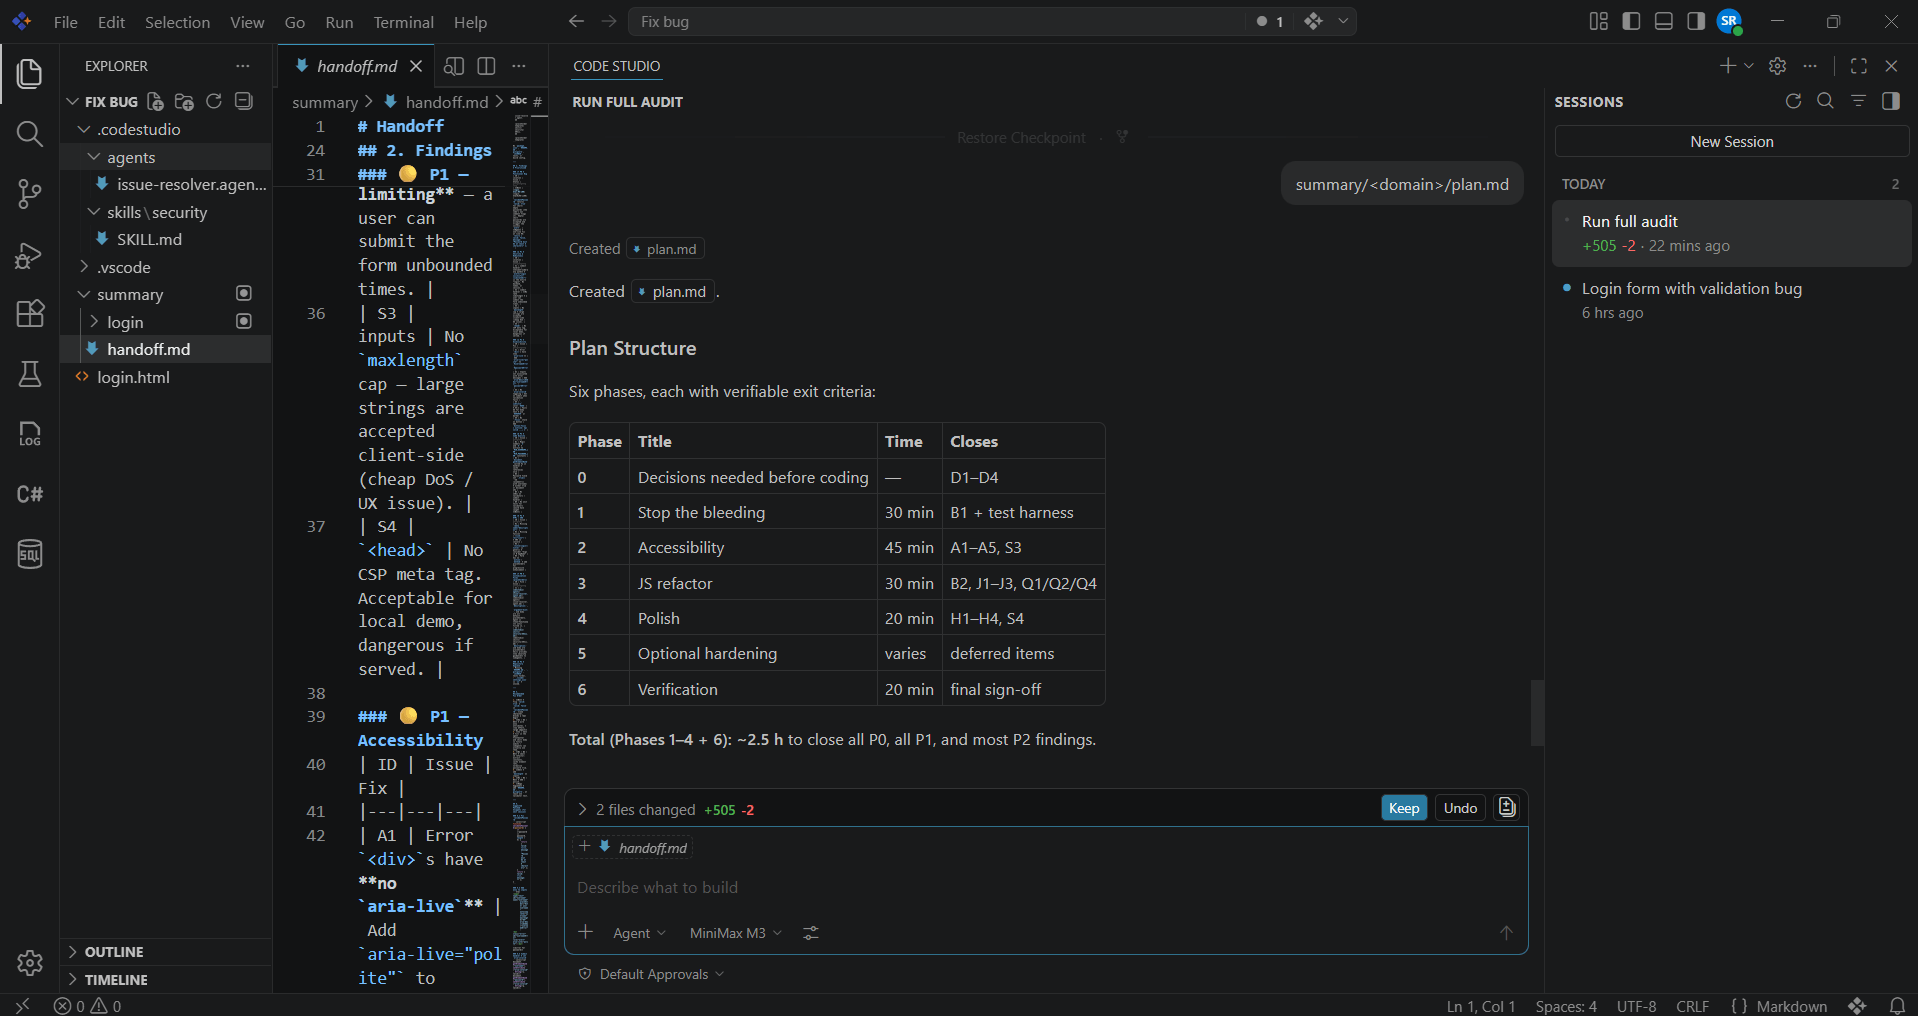
Task: Expand the .vscode folder
Action: coord(84,267)
